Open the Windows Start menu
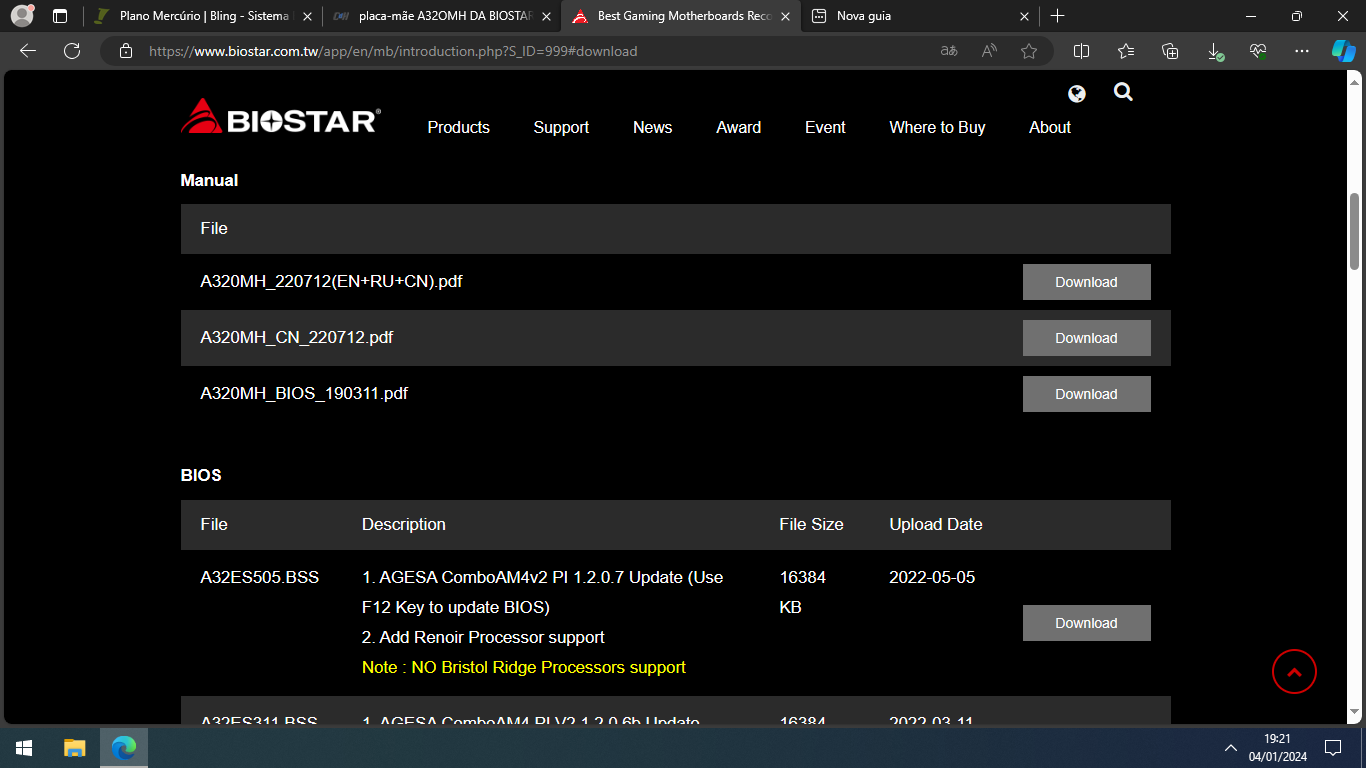The height and width of the screenshot is (768, 1366). point(24,748)
